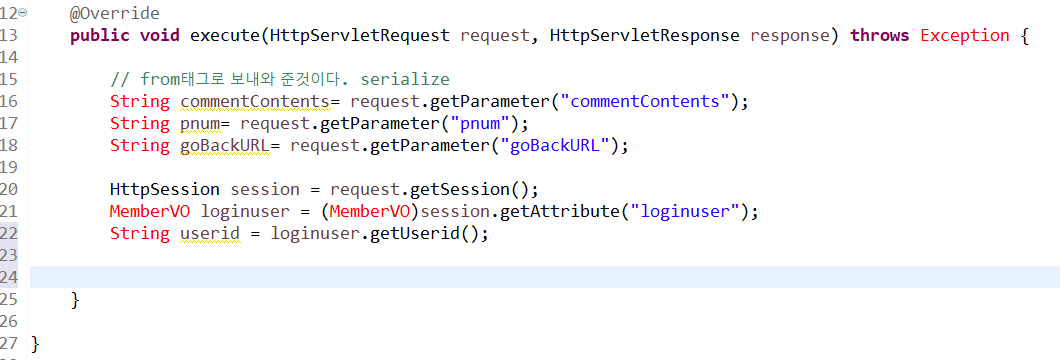Image resolution: width=1060 pixels, height=360 pixels.
Task: Click the @Override annotation
Action: pyautogui.click(x=115, y=14)
